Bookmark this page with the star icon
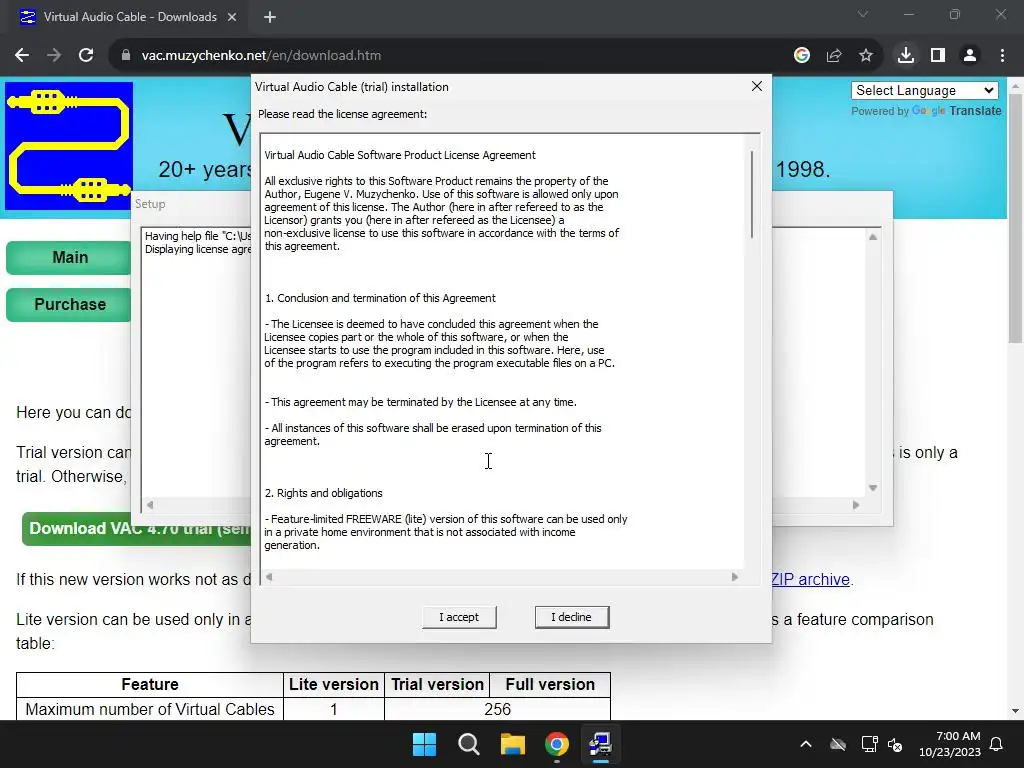The width and height of the screenshot is (1024, 768). click(866, 56)
